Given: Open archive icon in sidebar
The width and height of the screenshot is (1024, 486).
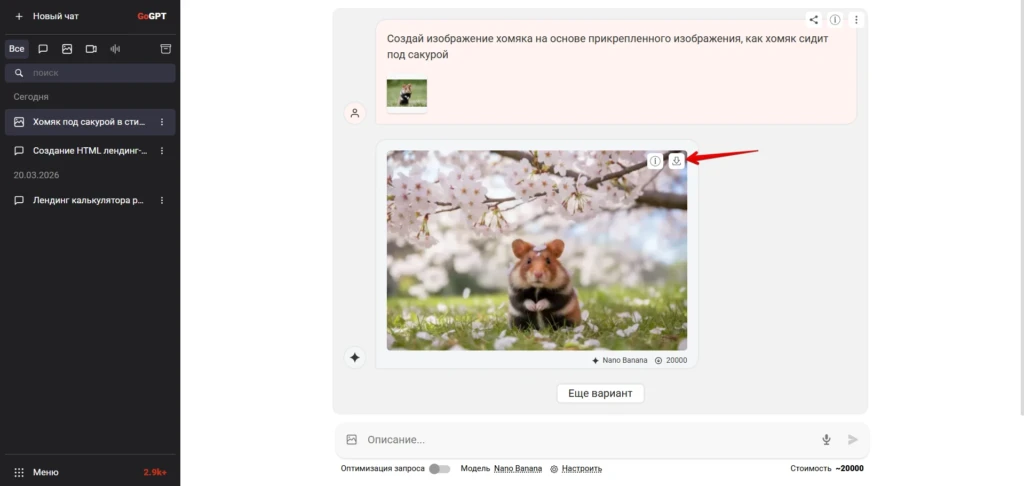Looking at the screenshot, I should click(x=166, y=49).
